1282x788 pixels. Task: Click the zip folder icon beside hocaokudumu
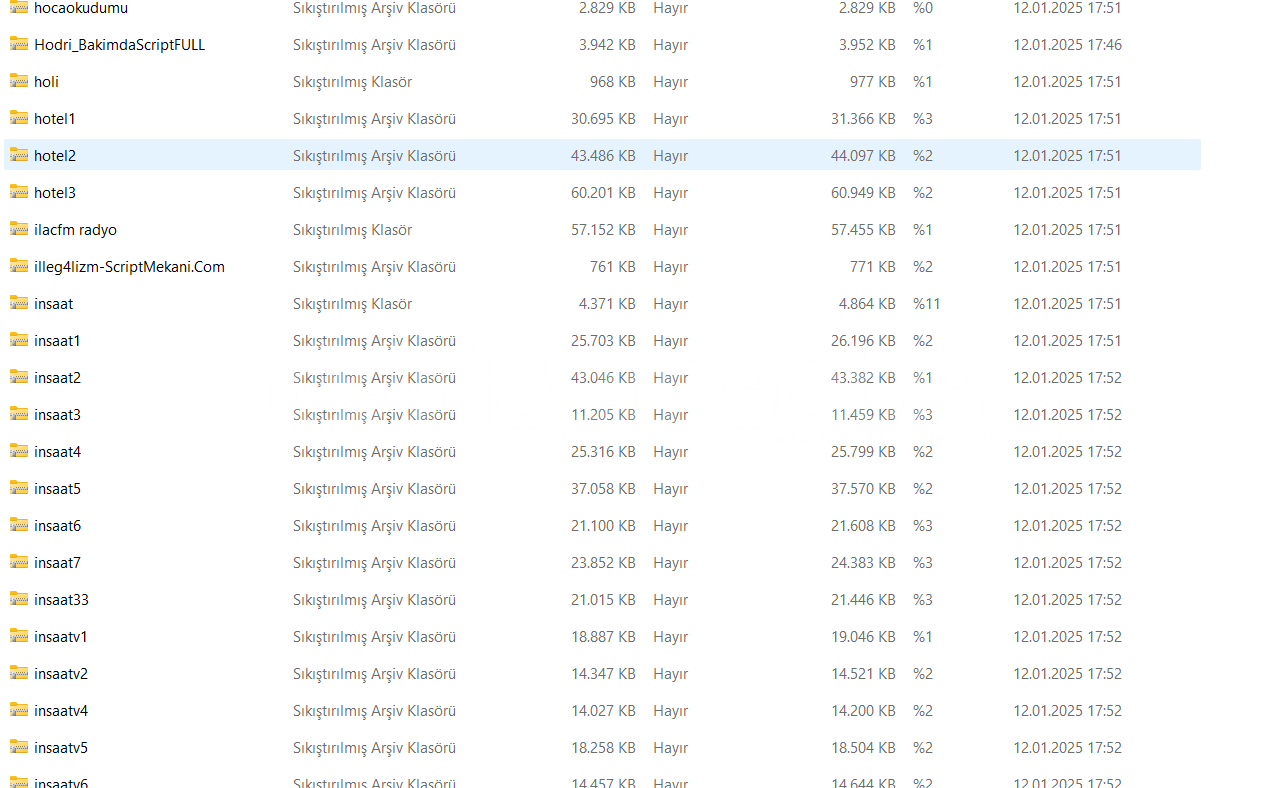pyautogui.click(x=19, y=7)
